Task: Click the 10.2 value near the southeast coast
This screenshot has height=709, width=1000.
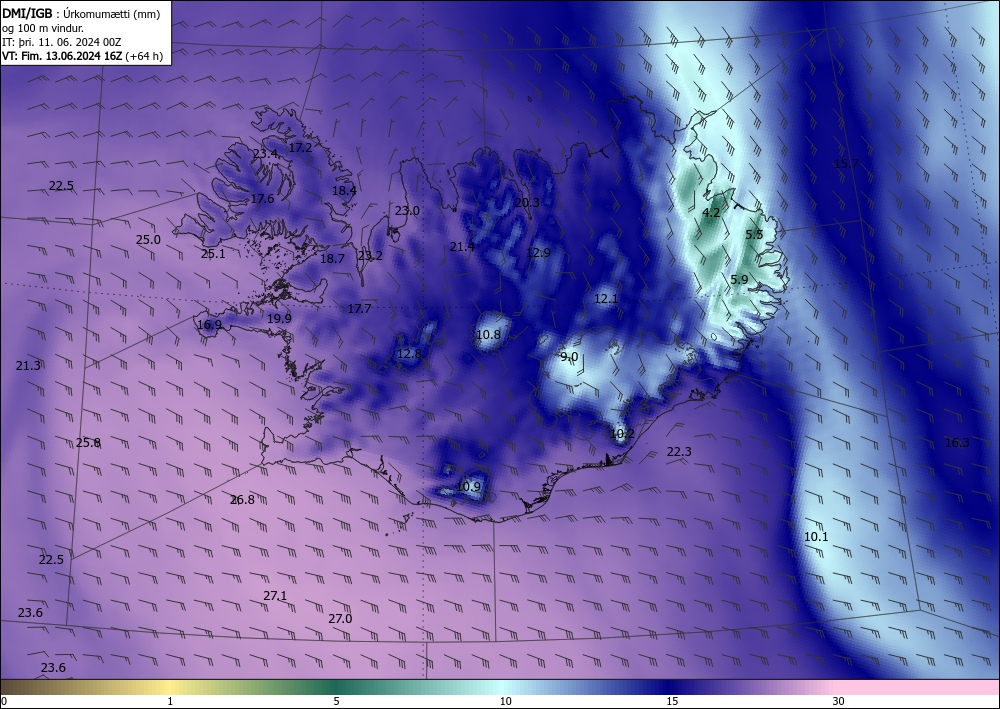Action: pyautogui.click(x=622, y=434)
